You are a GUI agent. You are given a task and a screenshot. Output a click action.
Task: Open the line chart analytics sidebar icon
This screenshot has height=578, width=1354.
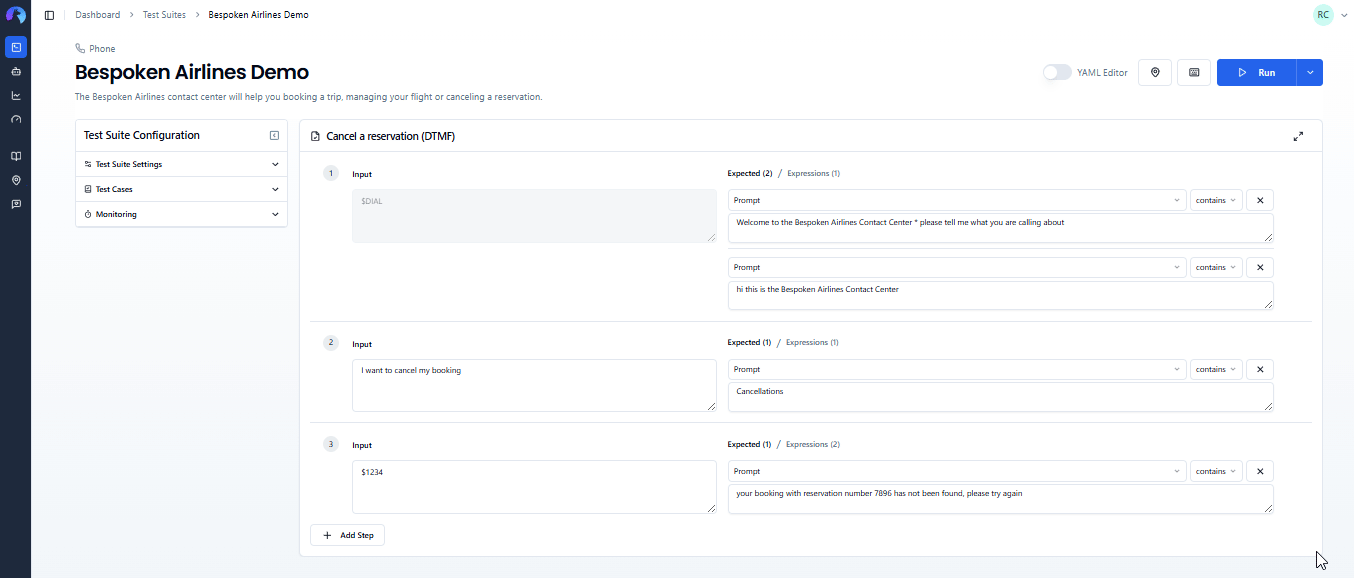click(x=16, y=96)
